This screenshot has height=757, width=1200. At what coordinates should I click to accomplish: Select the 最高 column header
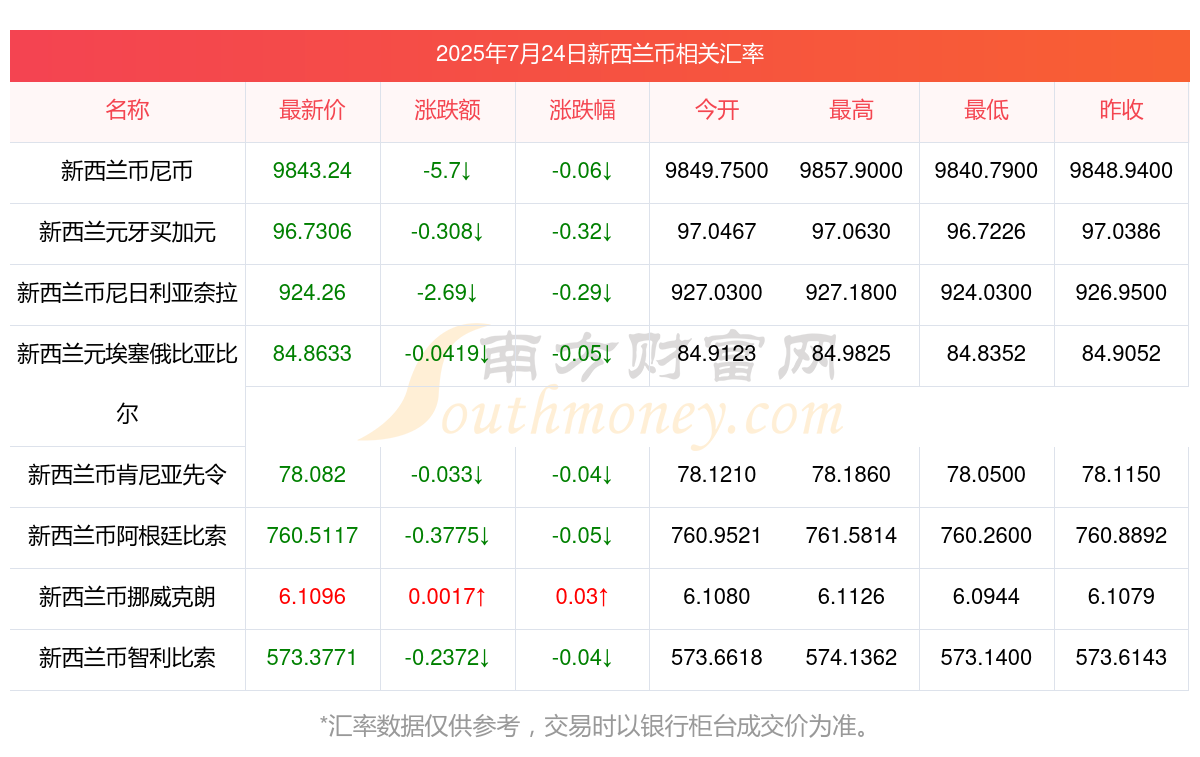pos(851,110)
